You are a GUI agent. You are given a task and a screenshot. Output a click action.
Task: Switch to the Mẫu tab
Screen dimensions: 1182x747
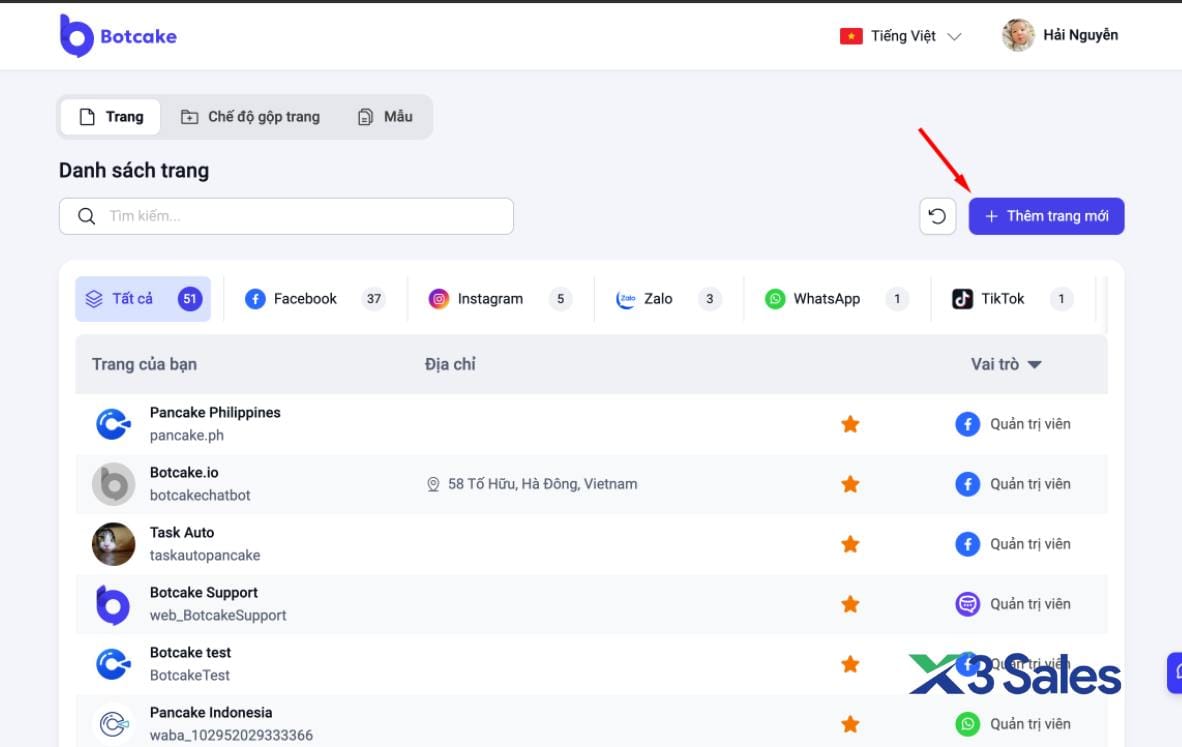pos(385,117)
